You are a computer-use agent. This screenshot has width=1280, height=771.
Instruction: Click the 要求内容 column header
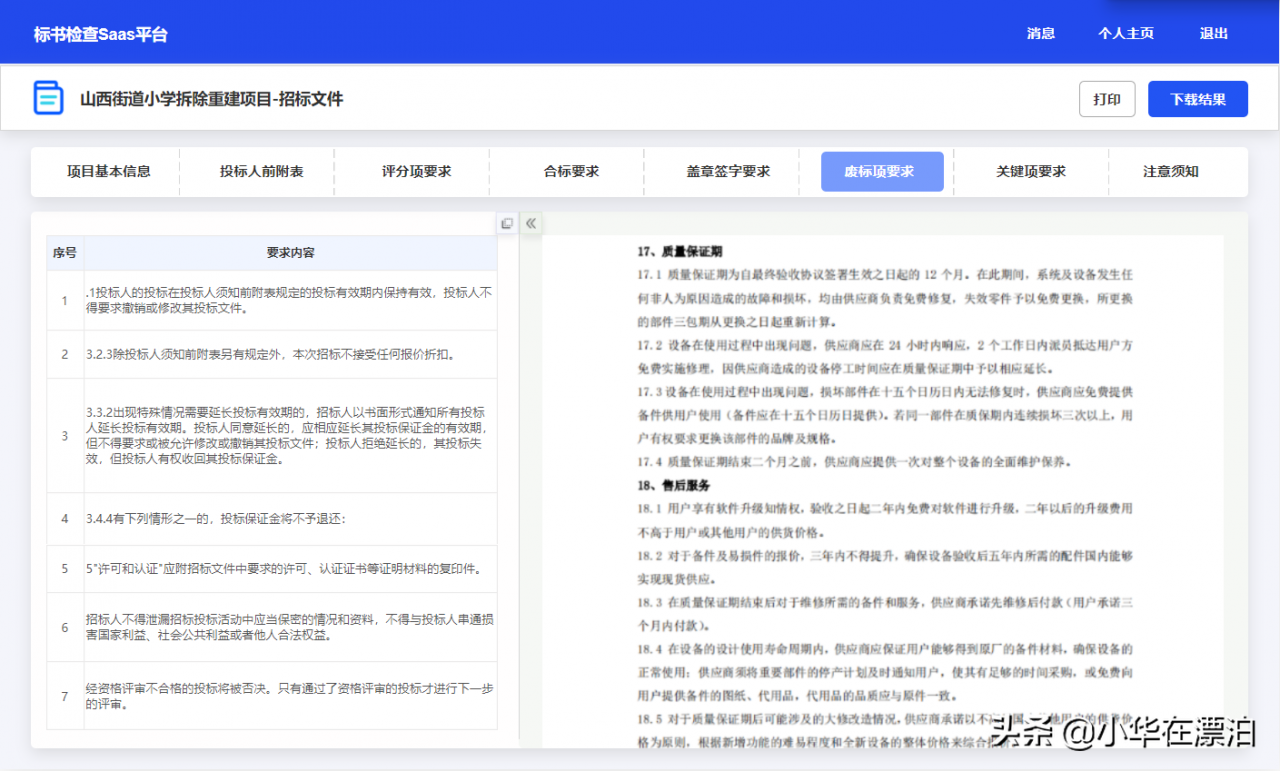point(291,253)
